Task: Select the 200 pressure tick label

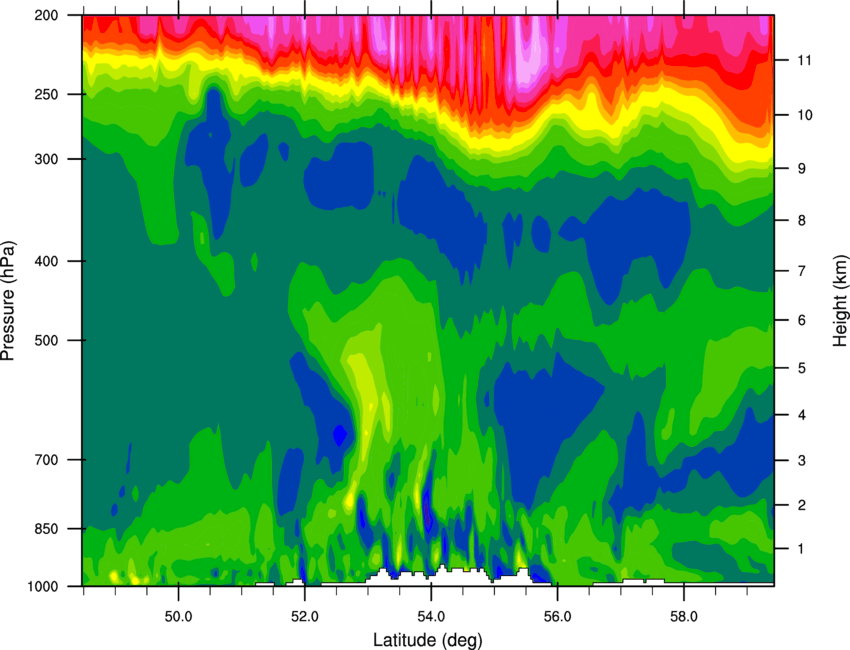Action: click(47, 15)
